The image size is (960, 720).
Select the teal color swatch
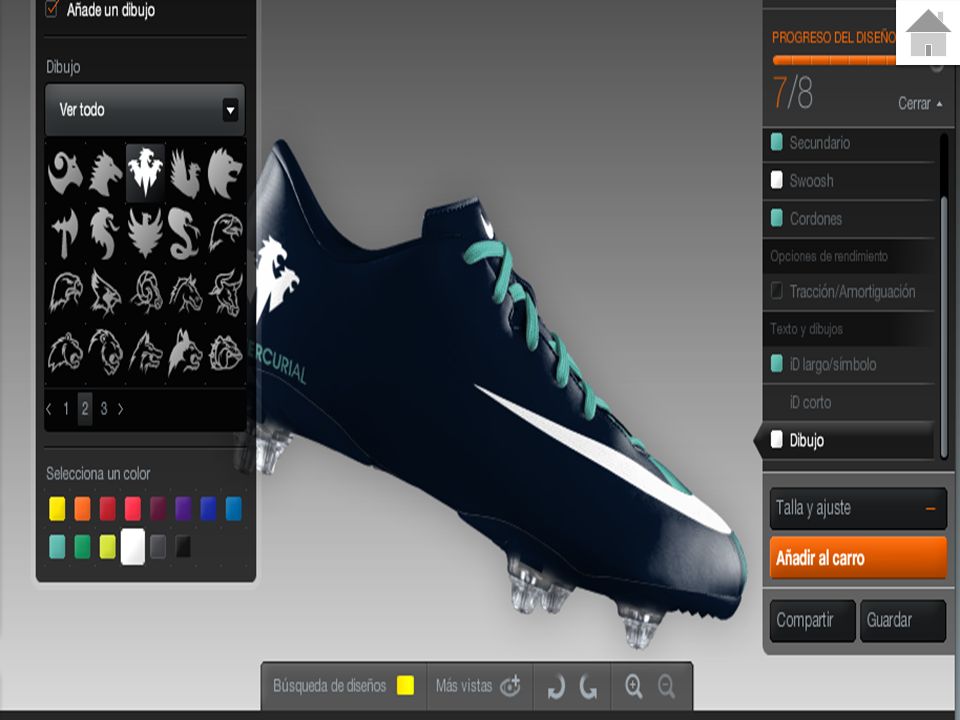click(x=57, y=547)
